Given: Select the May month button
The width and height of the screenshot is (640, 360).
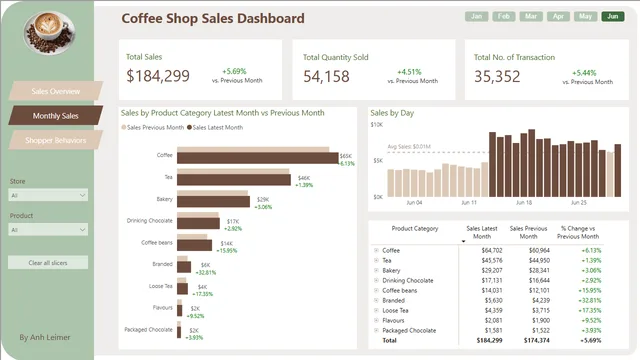Looking at the screenshot, I should [585, 16].
